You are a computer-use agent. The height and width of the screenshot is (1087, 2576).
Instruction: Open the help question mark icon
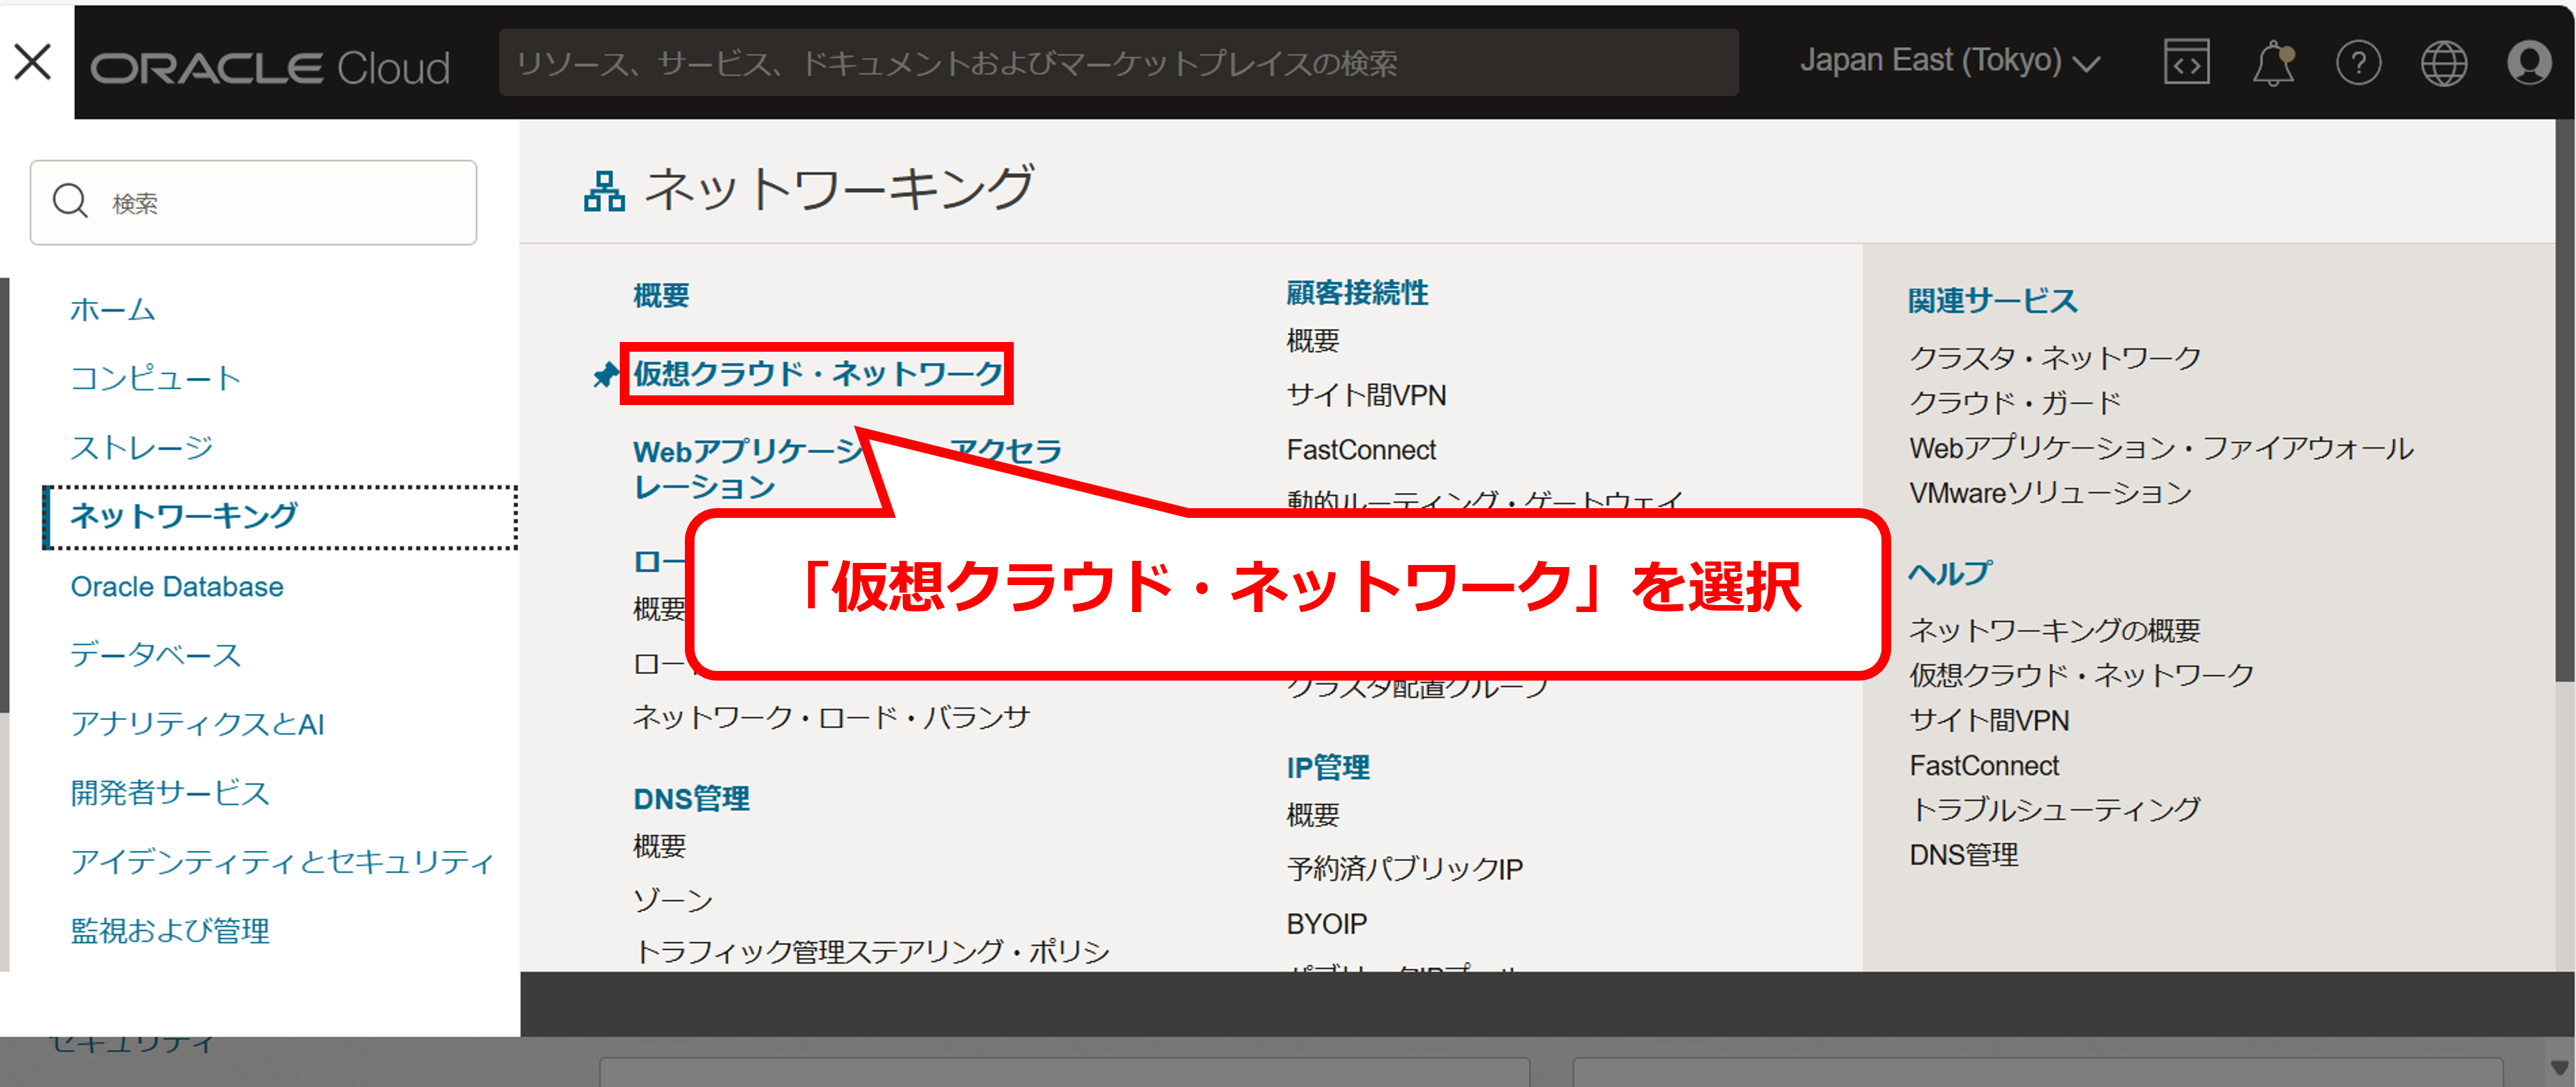[x=2358, y=64]
